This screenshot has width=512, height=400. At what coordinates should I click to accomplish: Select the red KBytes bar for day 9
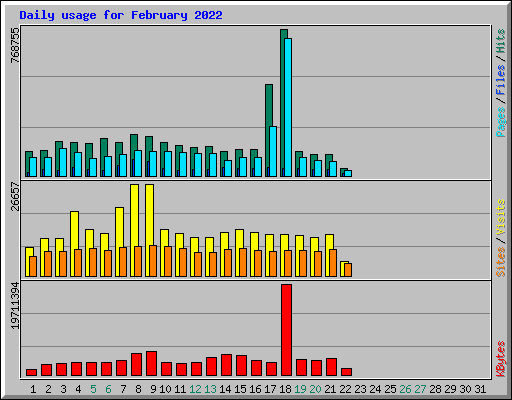tap(151, 364)
